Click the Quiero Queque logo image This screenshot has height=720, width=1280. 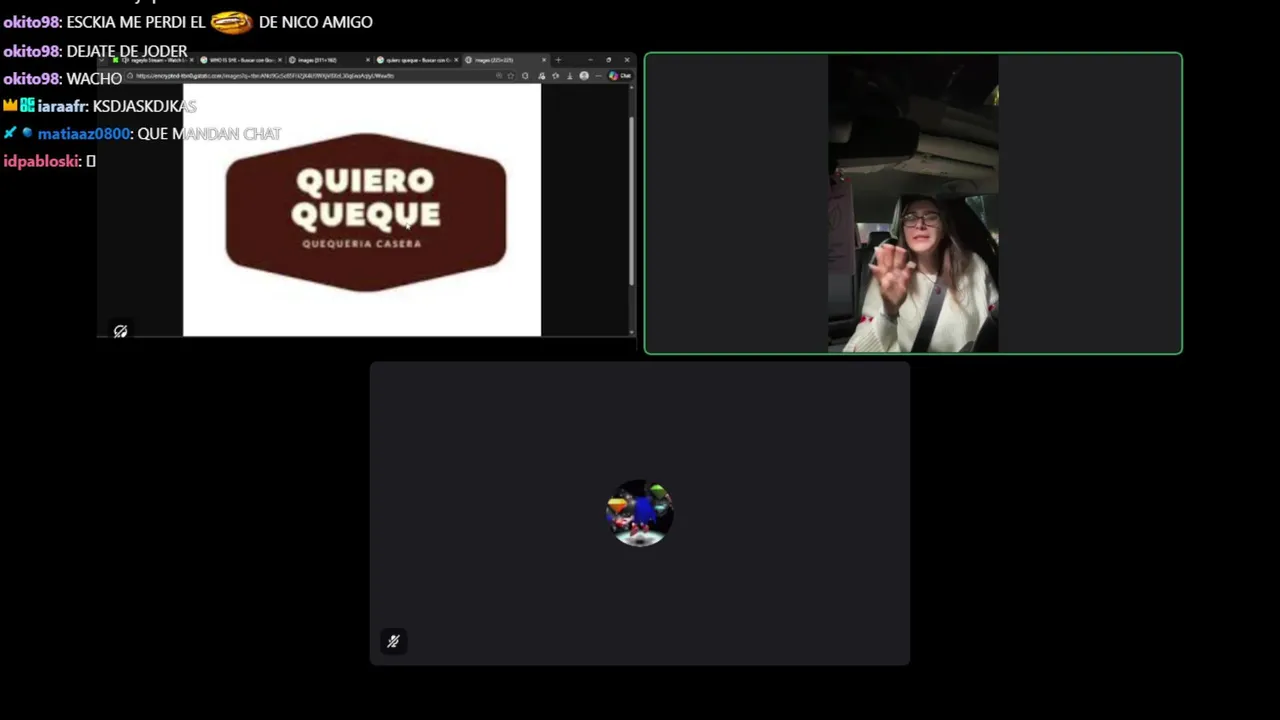pyautogui.click(x=365, y=212)
